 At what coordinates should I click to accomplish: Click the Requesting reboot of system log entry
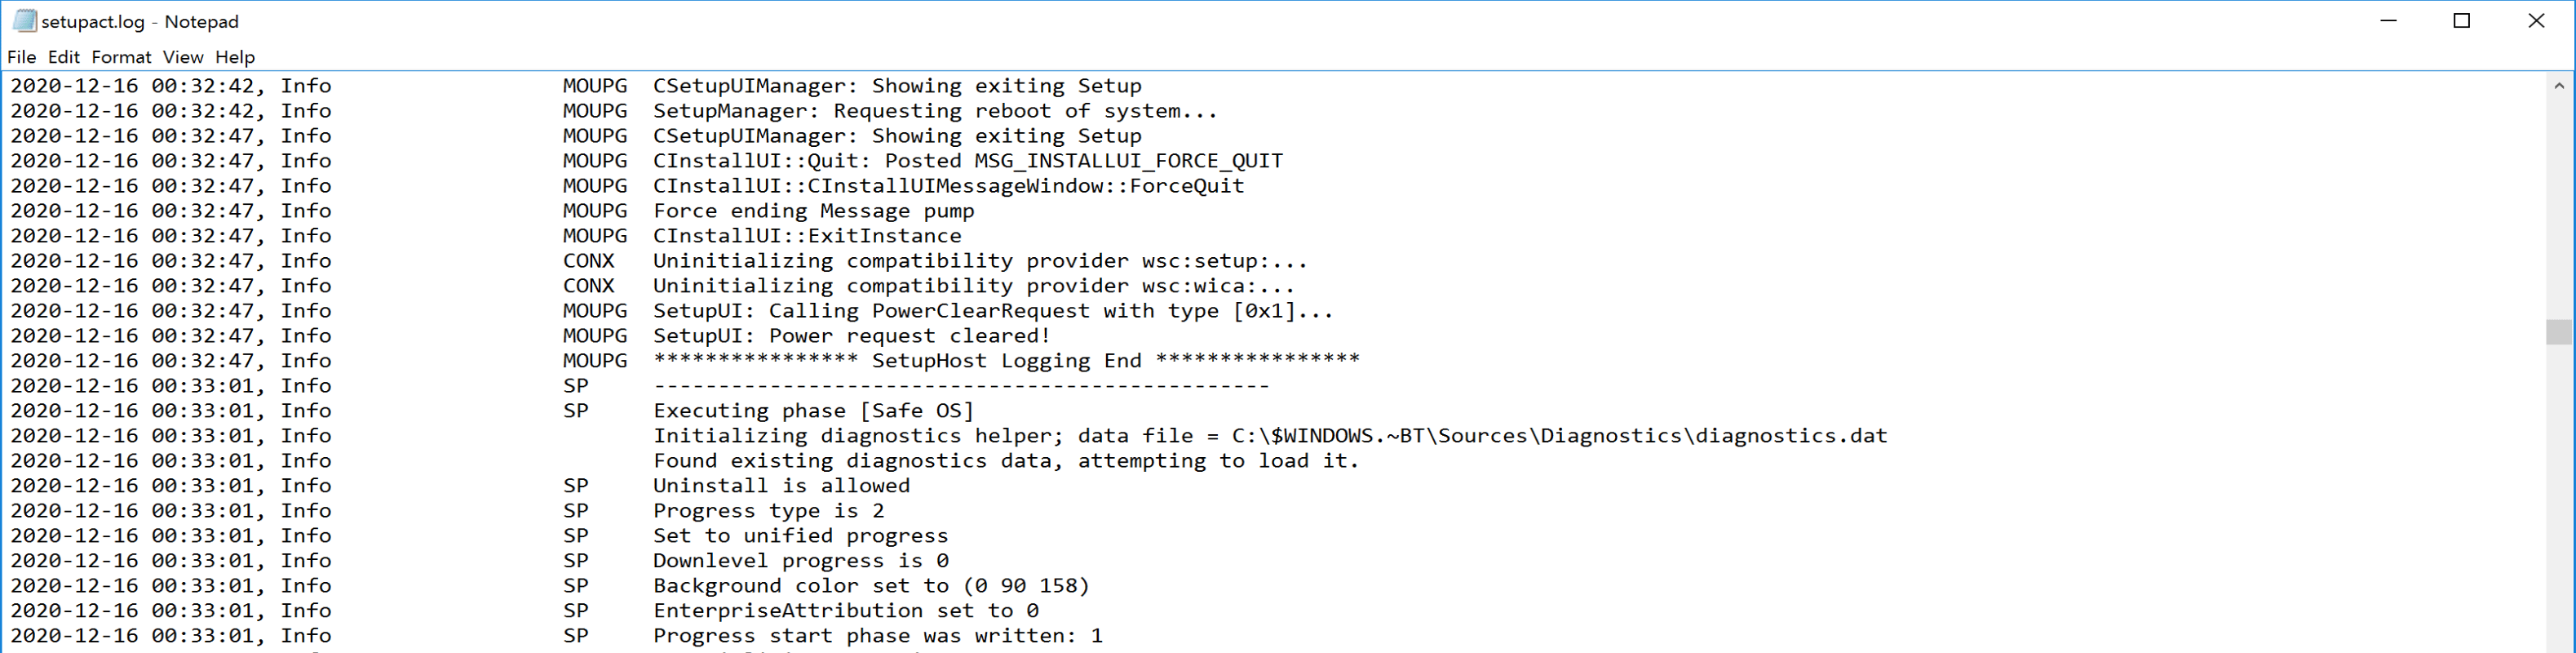tap(935, 110)
